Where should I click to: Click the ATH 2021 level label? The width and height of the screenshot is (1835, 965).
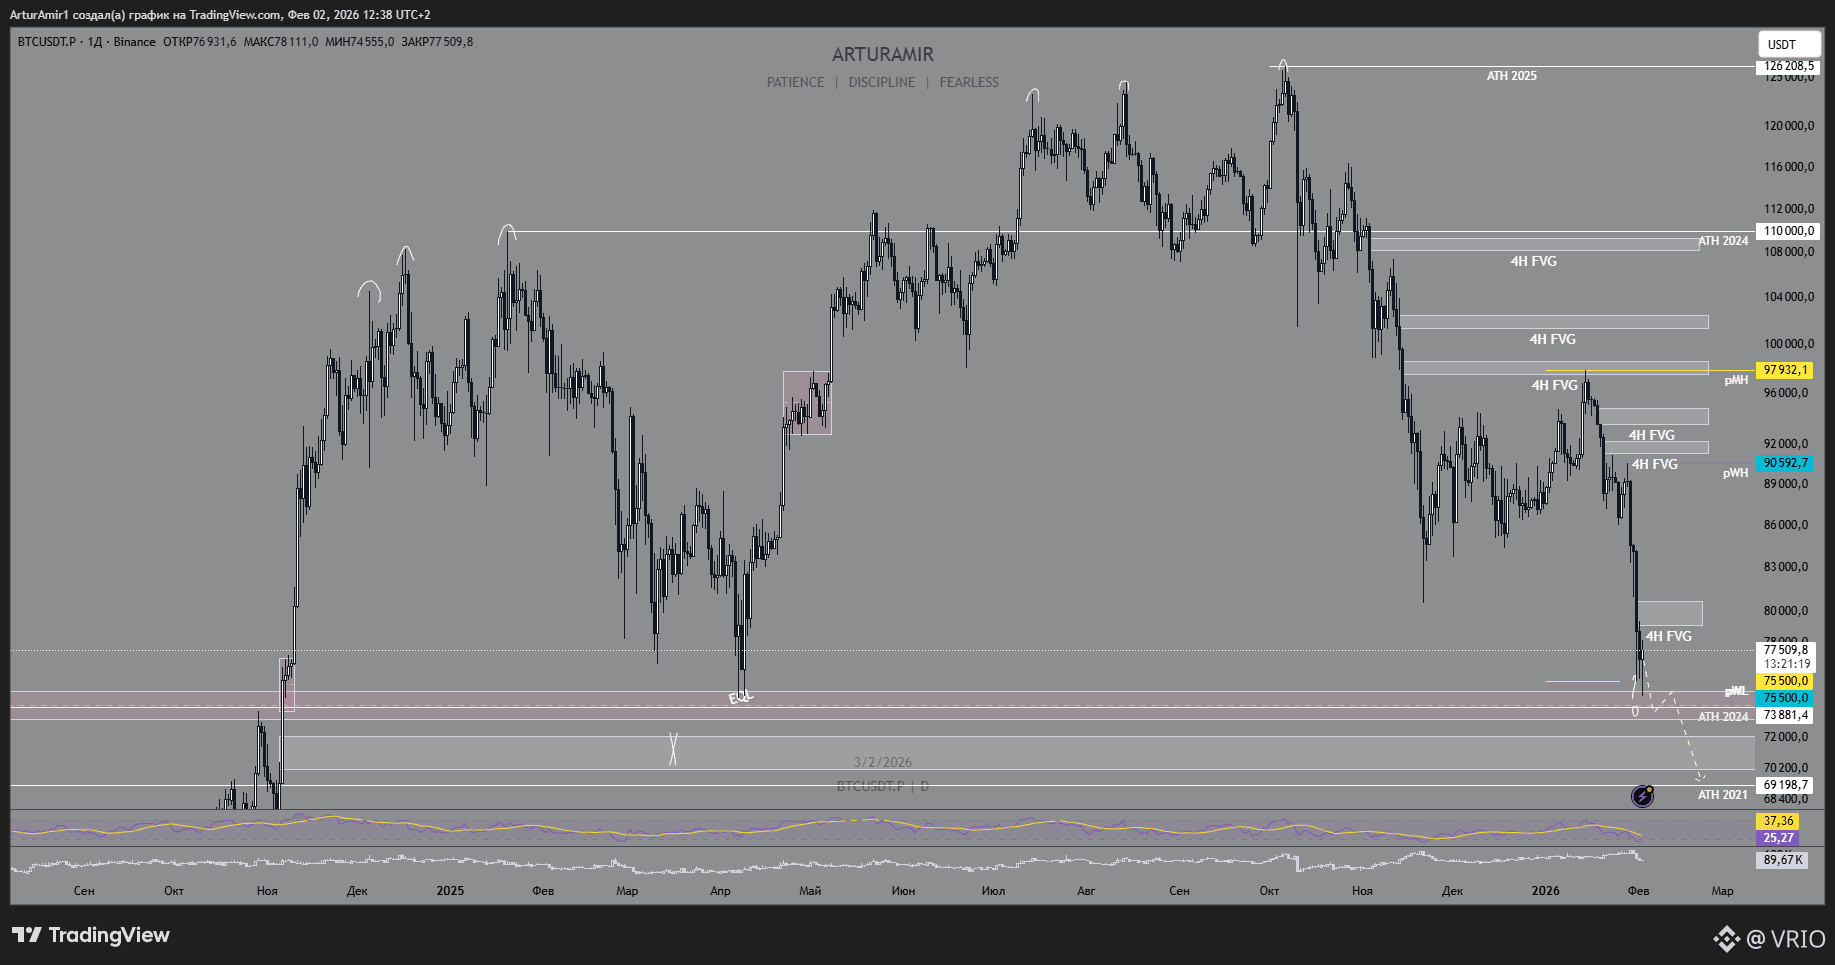[1723, 795]
